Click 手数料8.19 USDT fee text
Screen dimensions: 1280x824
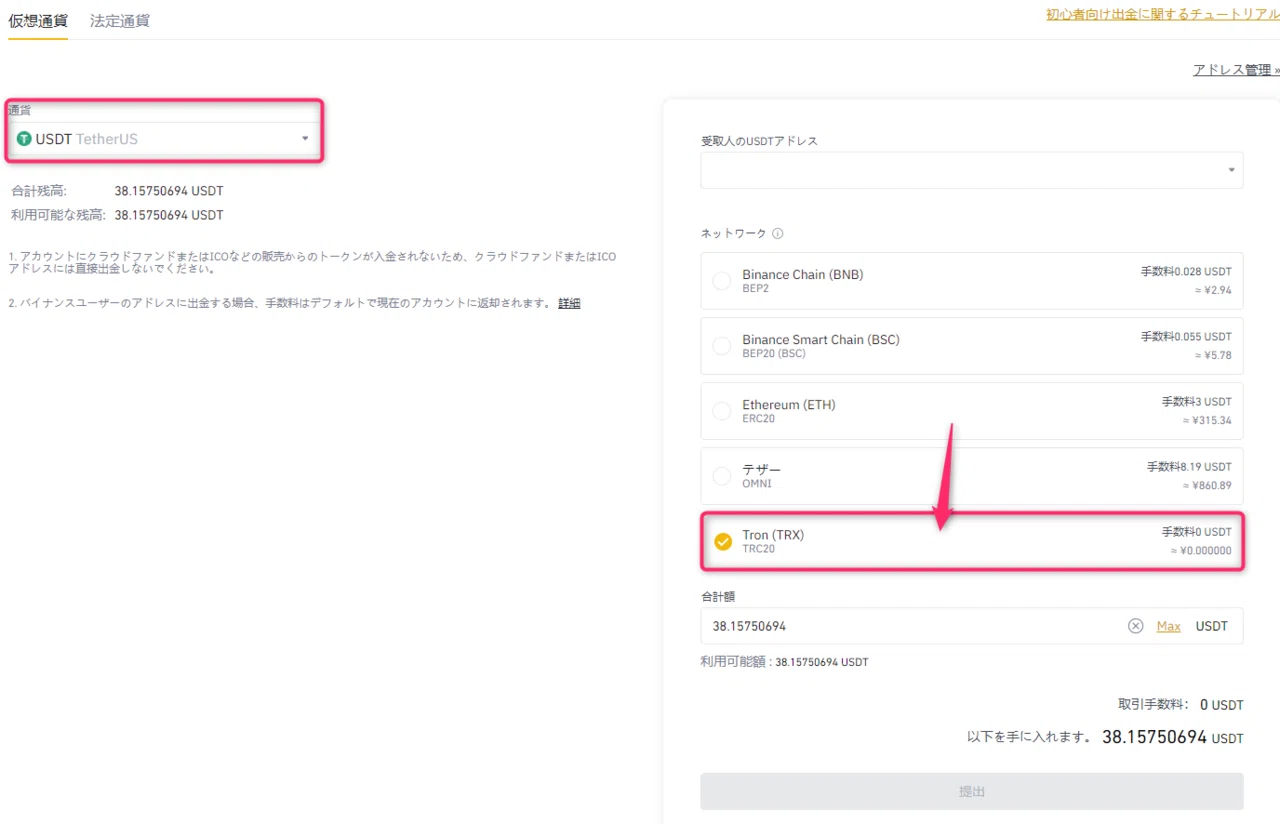point(1189,467)
